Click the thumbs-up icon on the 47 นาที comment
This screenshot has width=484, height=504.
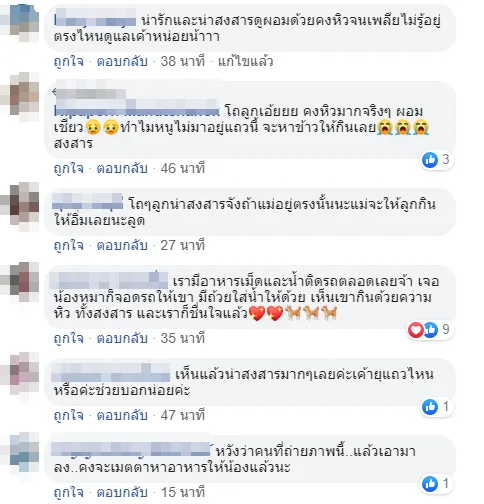pos(430,407)
